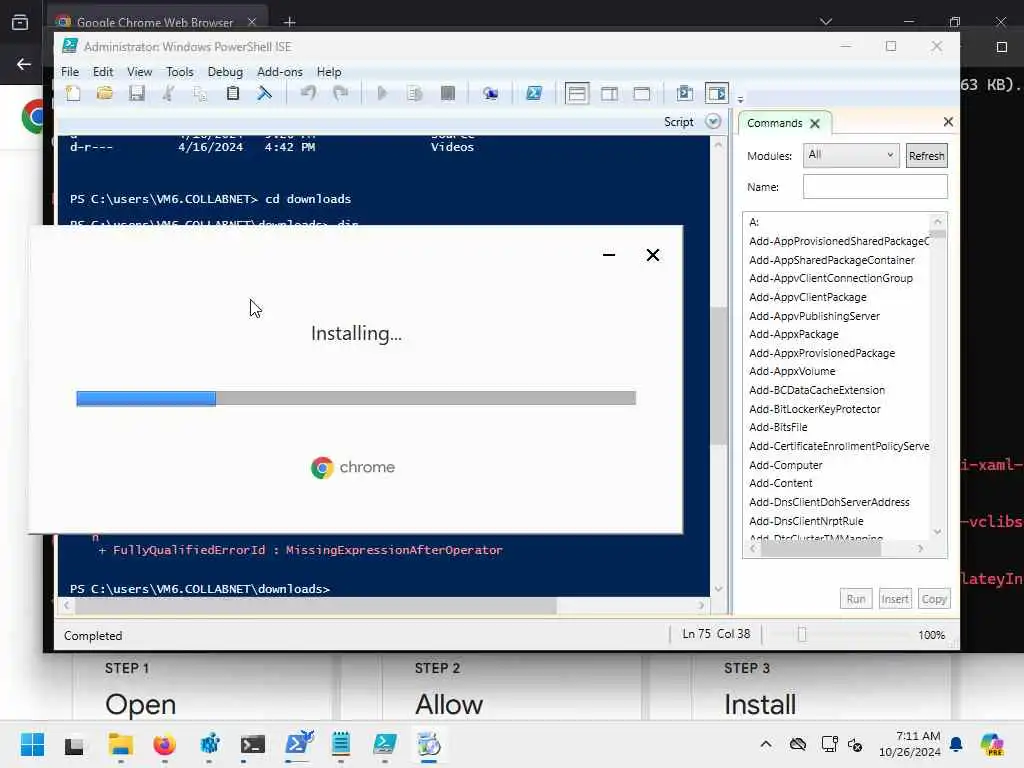Click the Show Command Window icon

coord(684,93)
